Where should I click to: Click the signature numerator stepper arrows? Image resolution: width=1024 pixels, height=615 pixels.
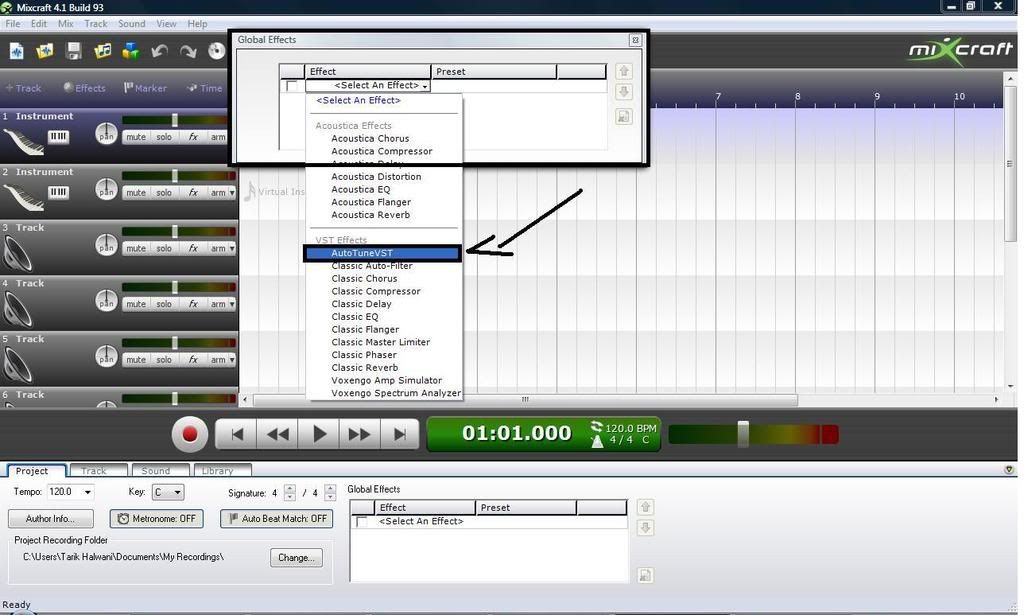point(290,492)
